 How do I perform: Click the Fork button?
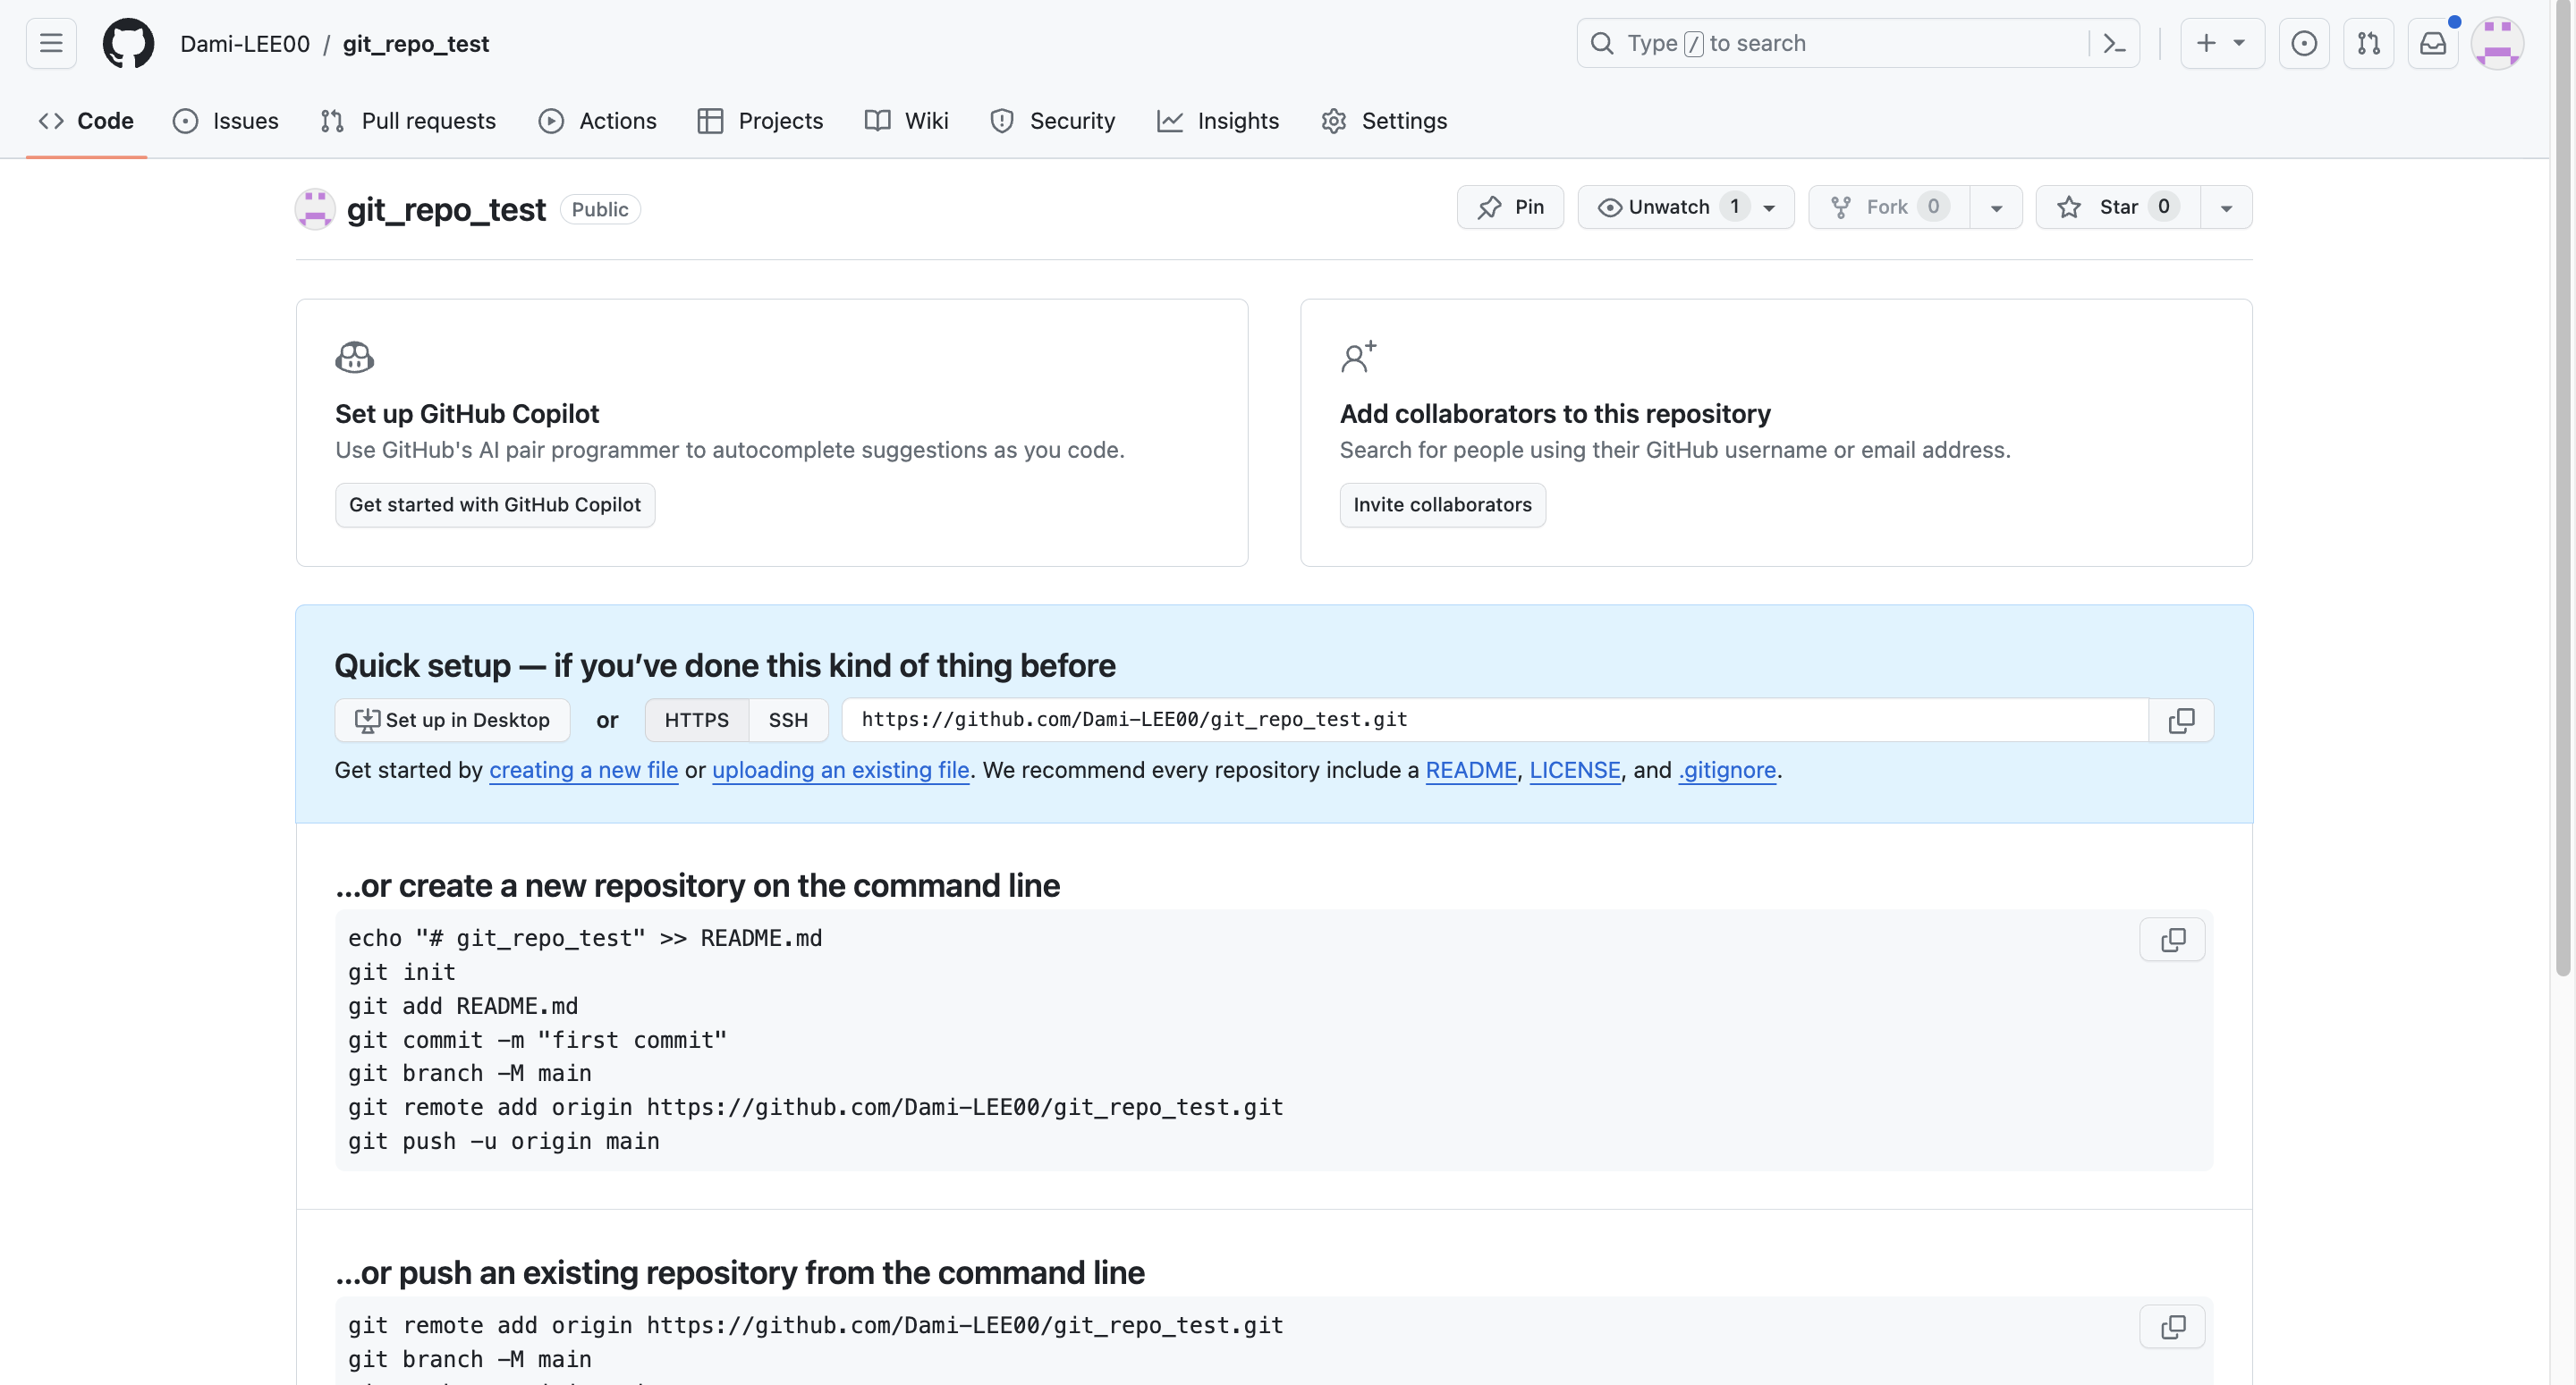(1889, 207)
